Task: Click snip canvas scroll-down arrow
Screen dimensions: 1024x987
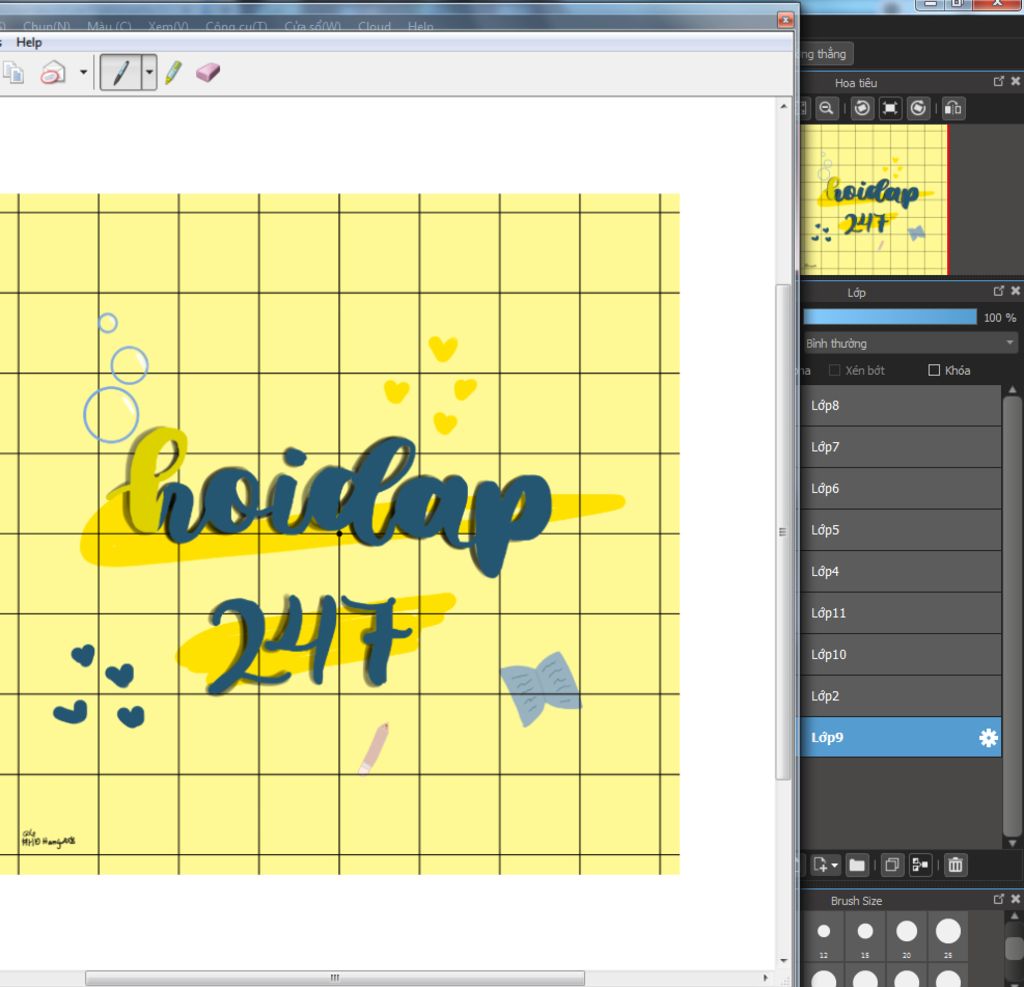Action: click(x=784, y=961)
